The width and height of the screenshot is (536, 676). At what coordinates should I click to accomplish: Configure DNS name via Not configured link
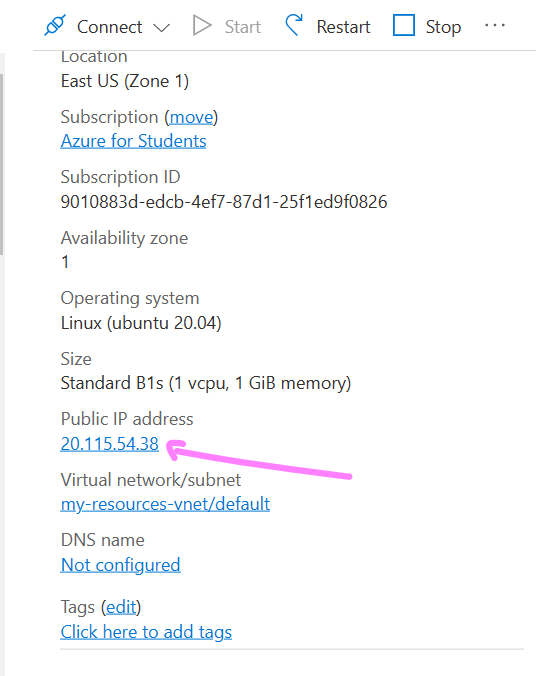coord(120,565)
